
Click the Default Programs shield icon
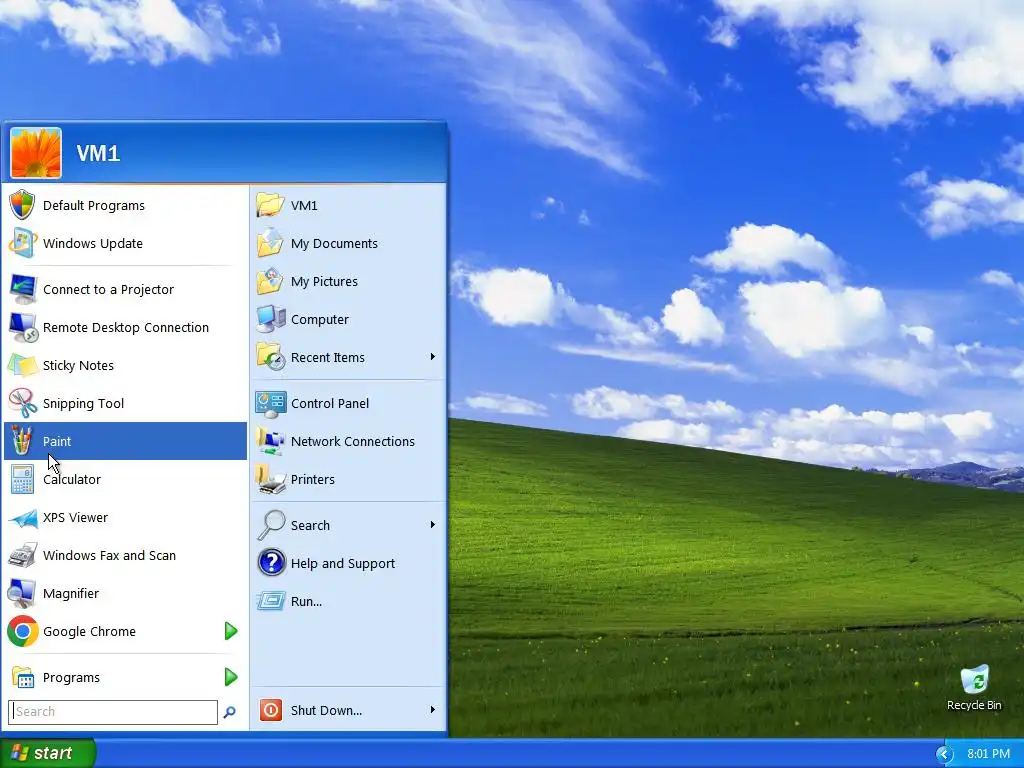22,205
